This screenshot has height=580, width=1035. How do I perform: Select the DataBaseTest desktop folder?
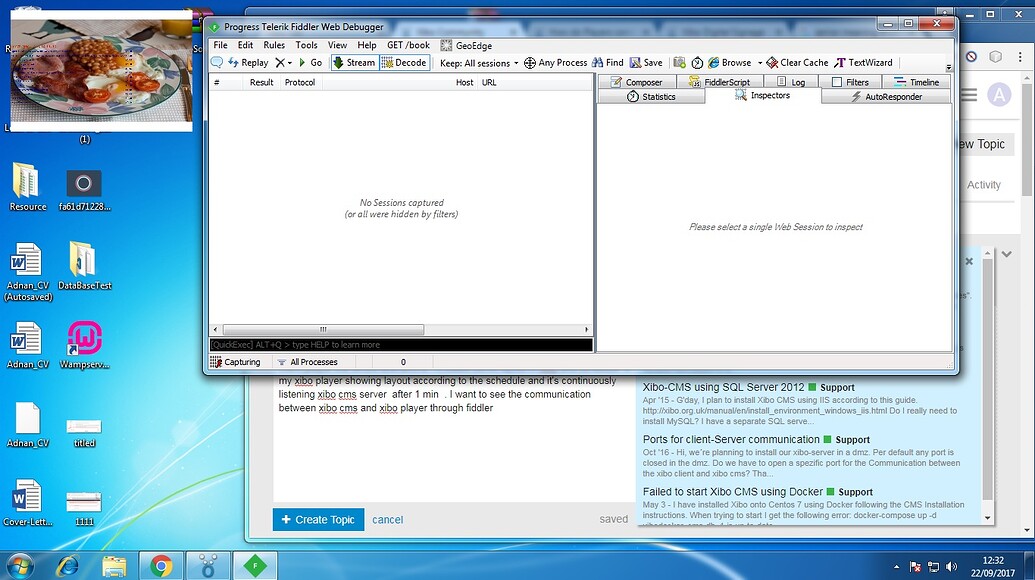coord(84,266)
